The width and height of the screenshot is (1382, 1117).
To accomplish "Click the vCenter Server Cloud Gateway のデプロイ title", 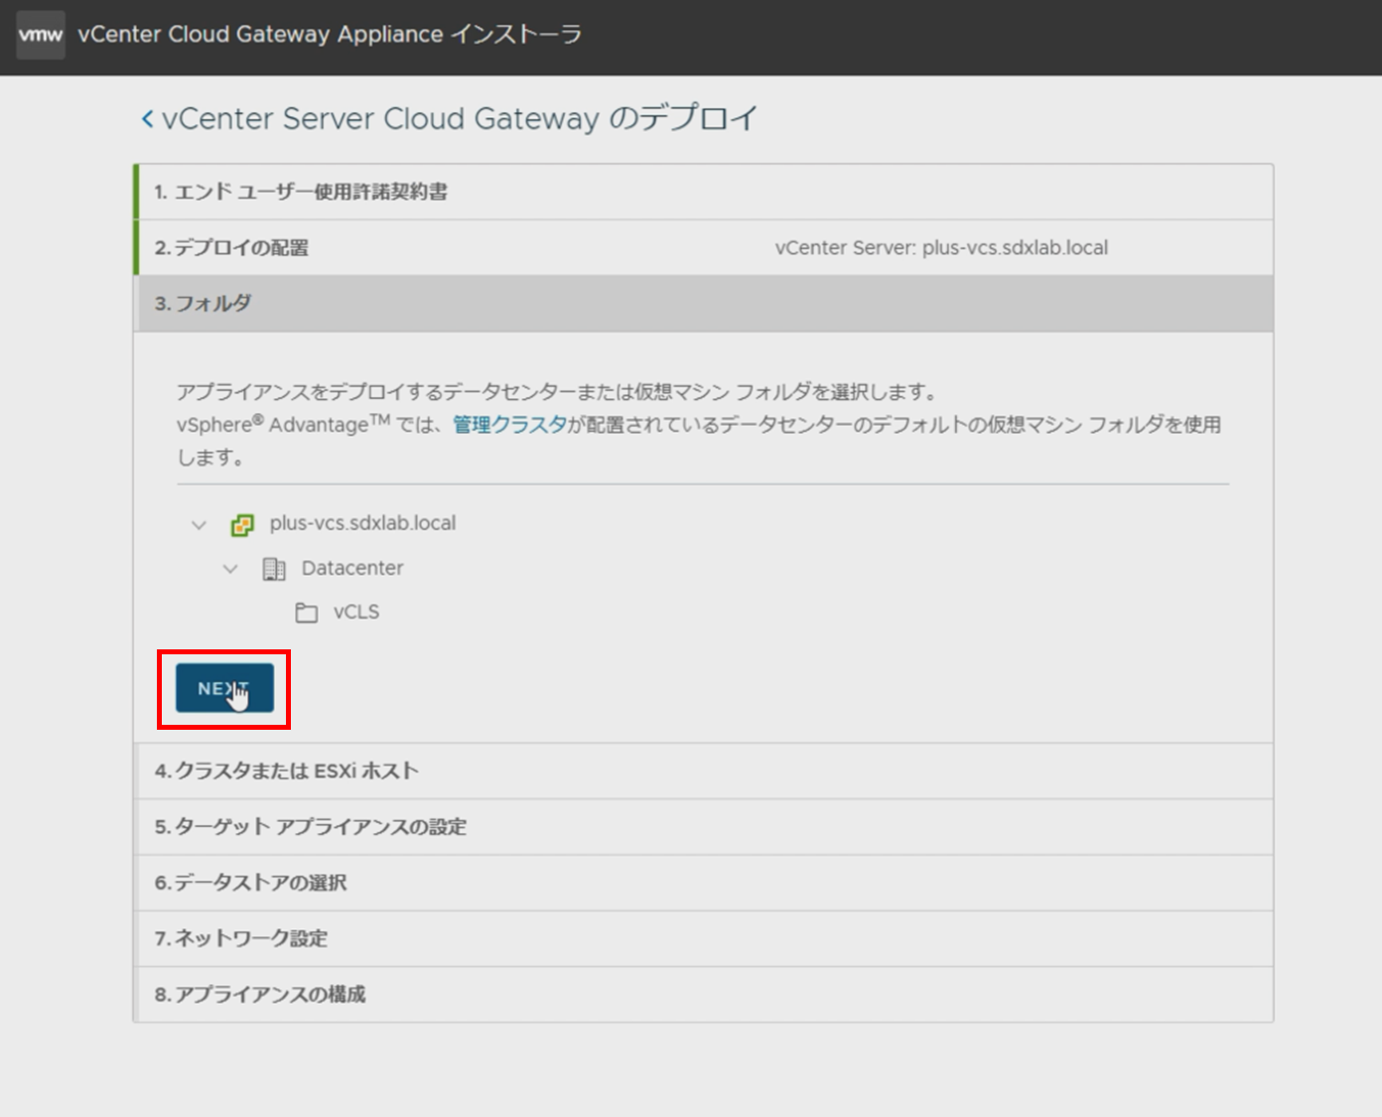I will click(x=460, y=119).
